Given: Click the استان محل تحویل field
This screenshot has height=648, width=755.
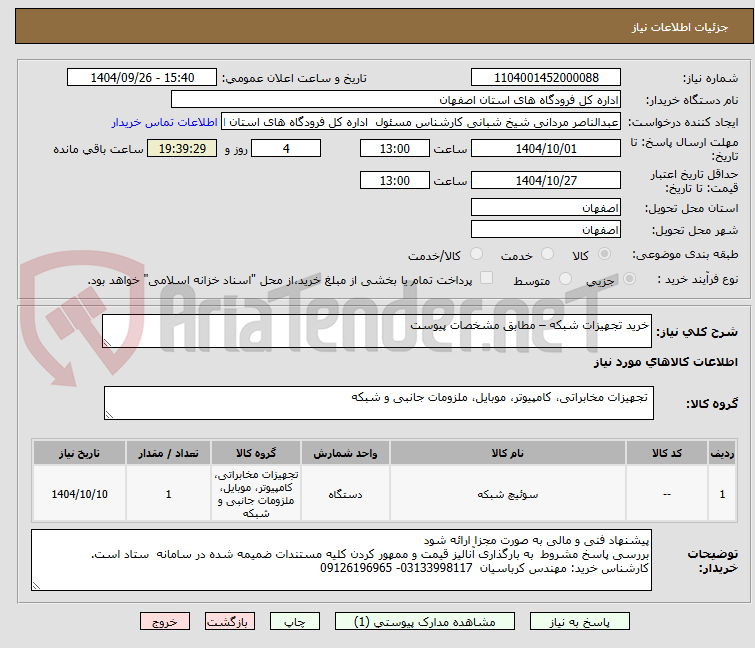Looking at the screenshot, I should pos(546,207).
